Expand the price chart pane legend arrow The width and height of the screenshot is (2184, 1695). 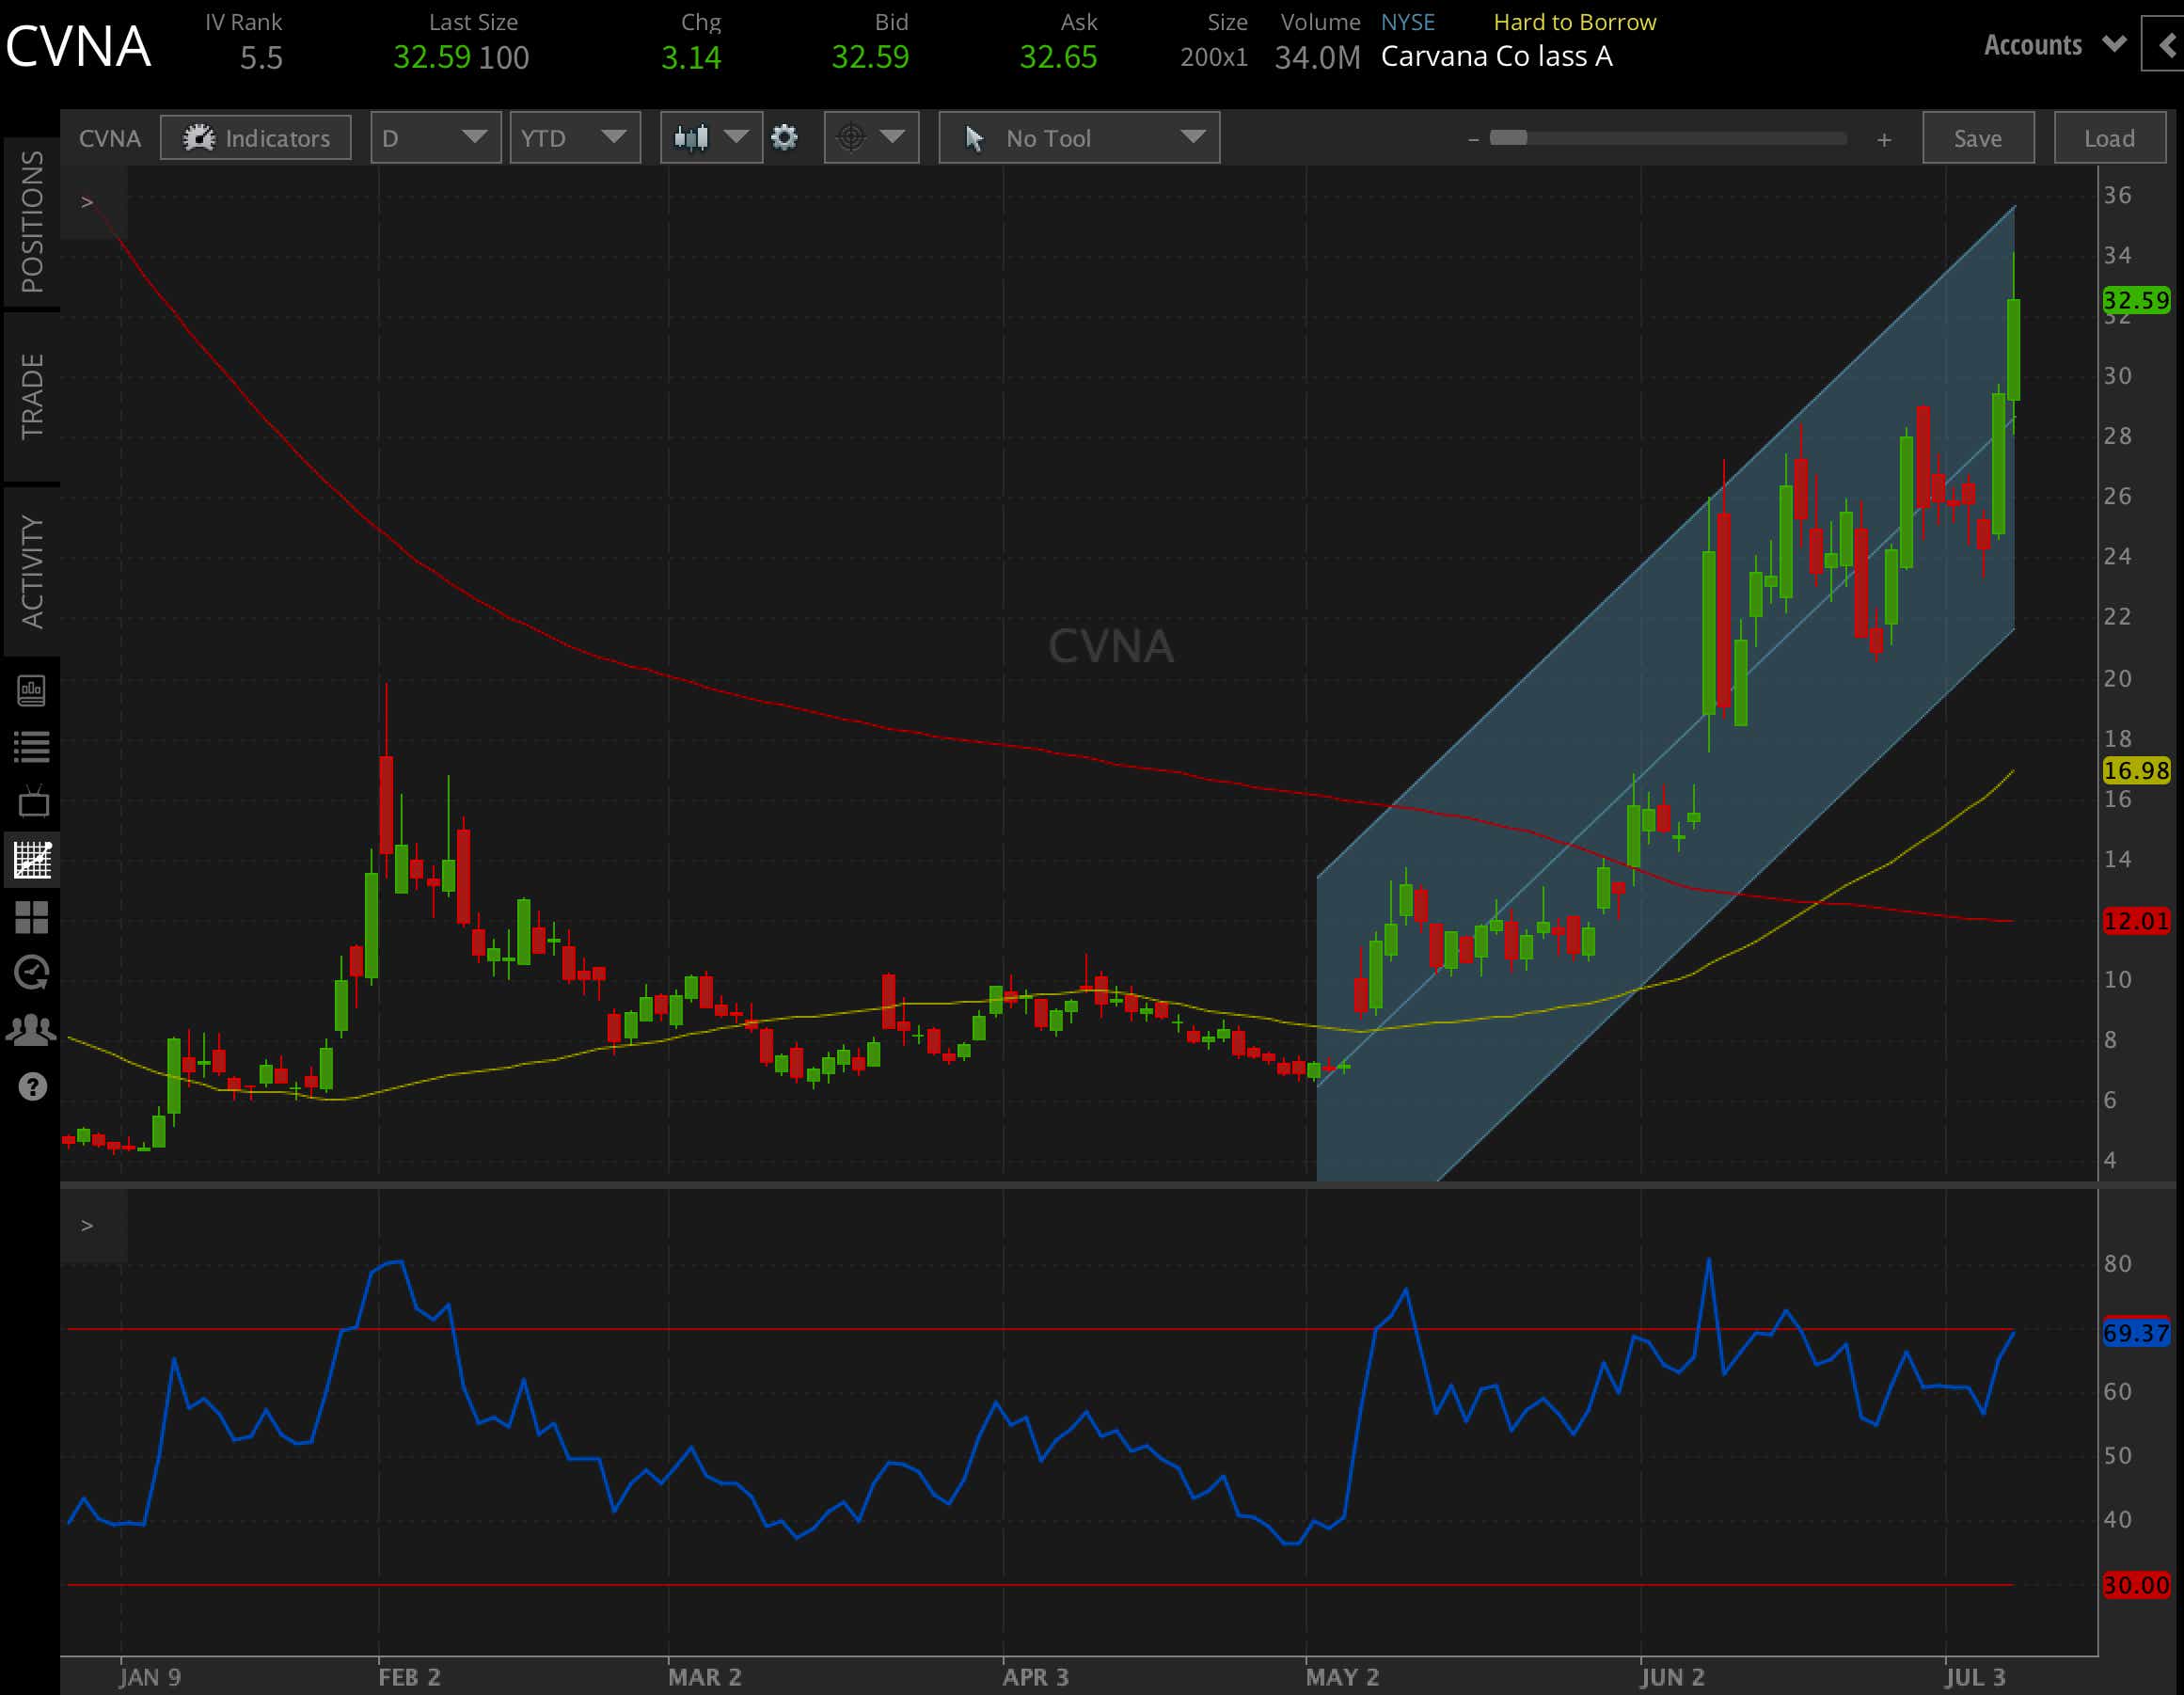tap(88, 202)
